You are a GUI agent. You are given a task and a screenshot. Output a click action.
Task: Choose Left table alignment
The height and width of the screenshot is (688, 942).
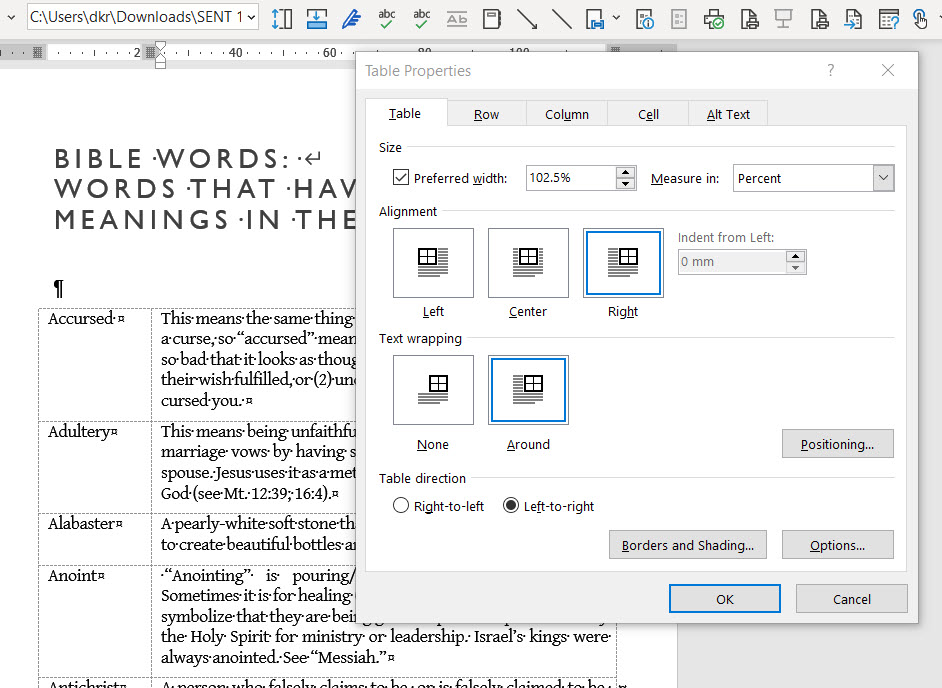433,263
